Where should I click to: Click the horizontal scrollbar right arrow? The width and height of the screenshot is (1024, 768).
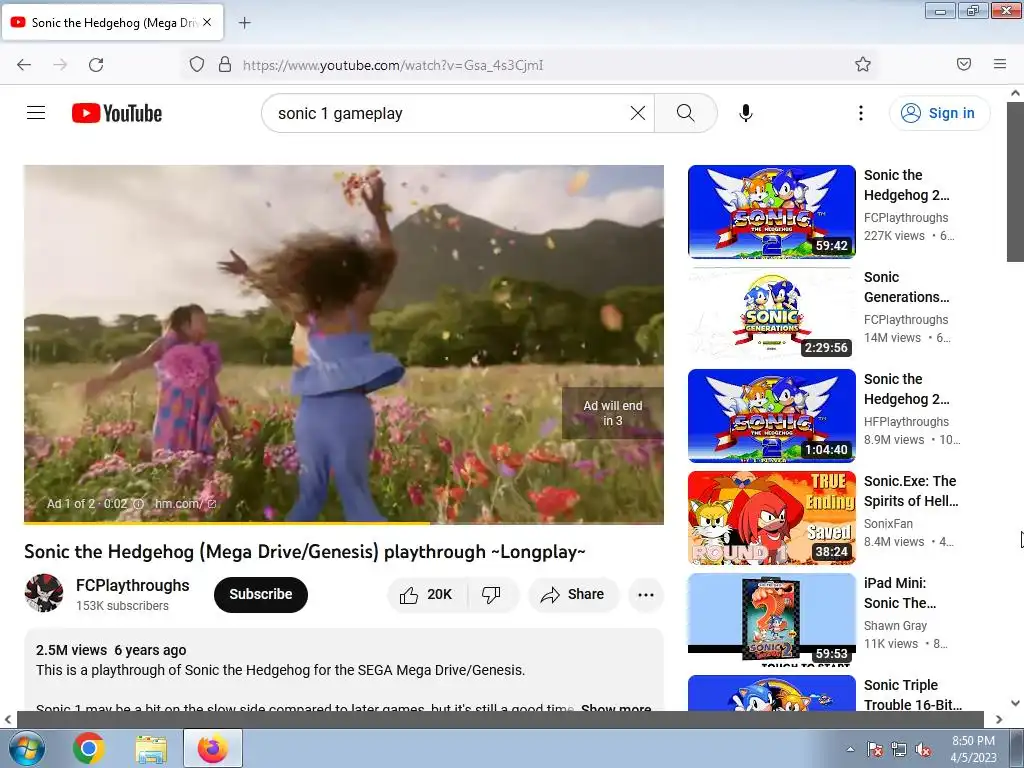[x=999, y=719]
